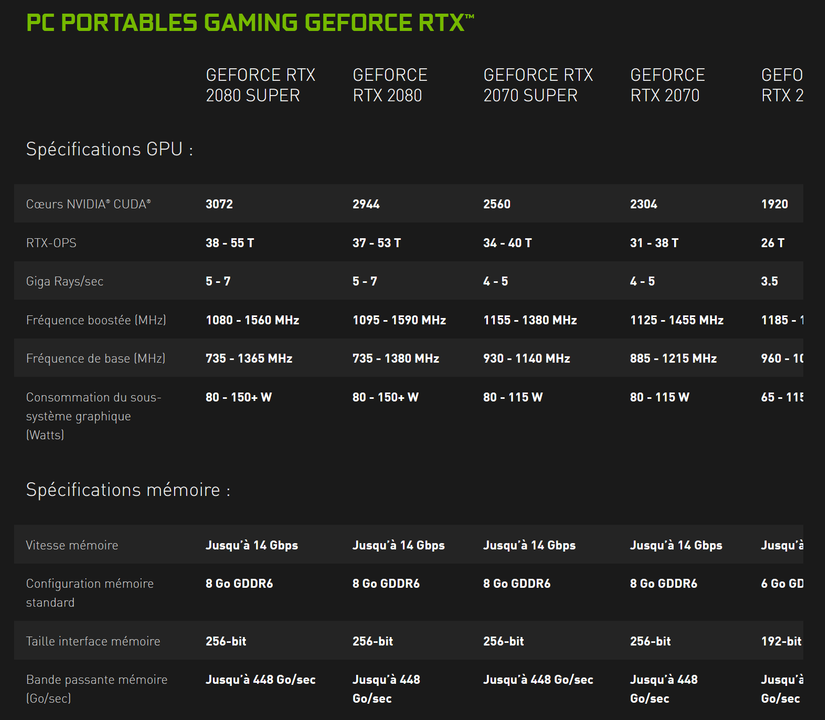Click the Fréquence boostée (MHz) label

96,320
